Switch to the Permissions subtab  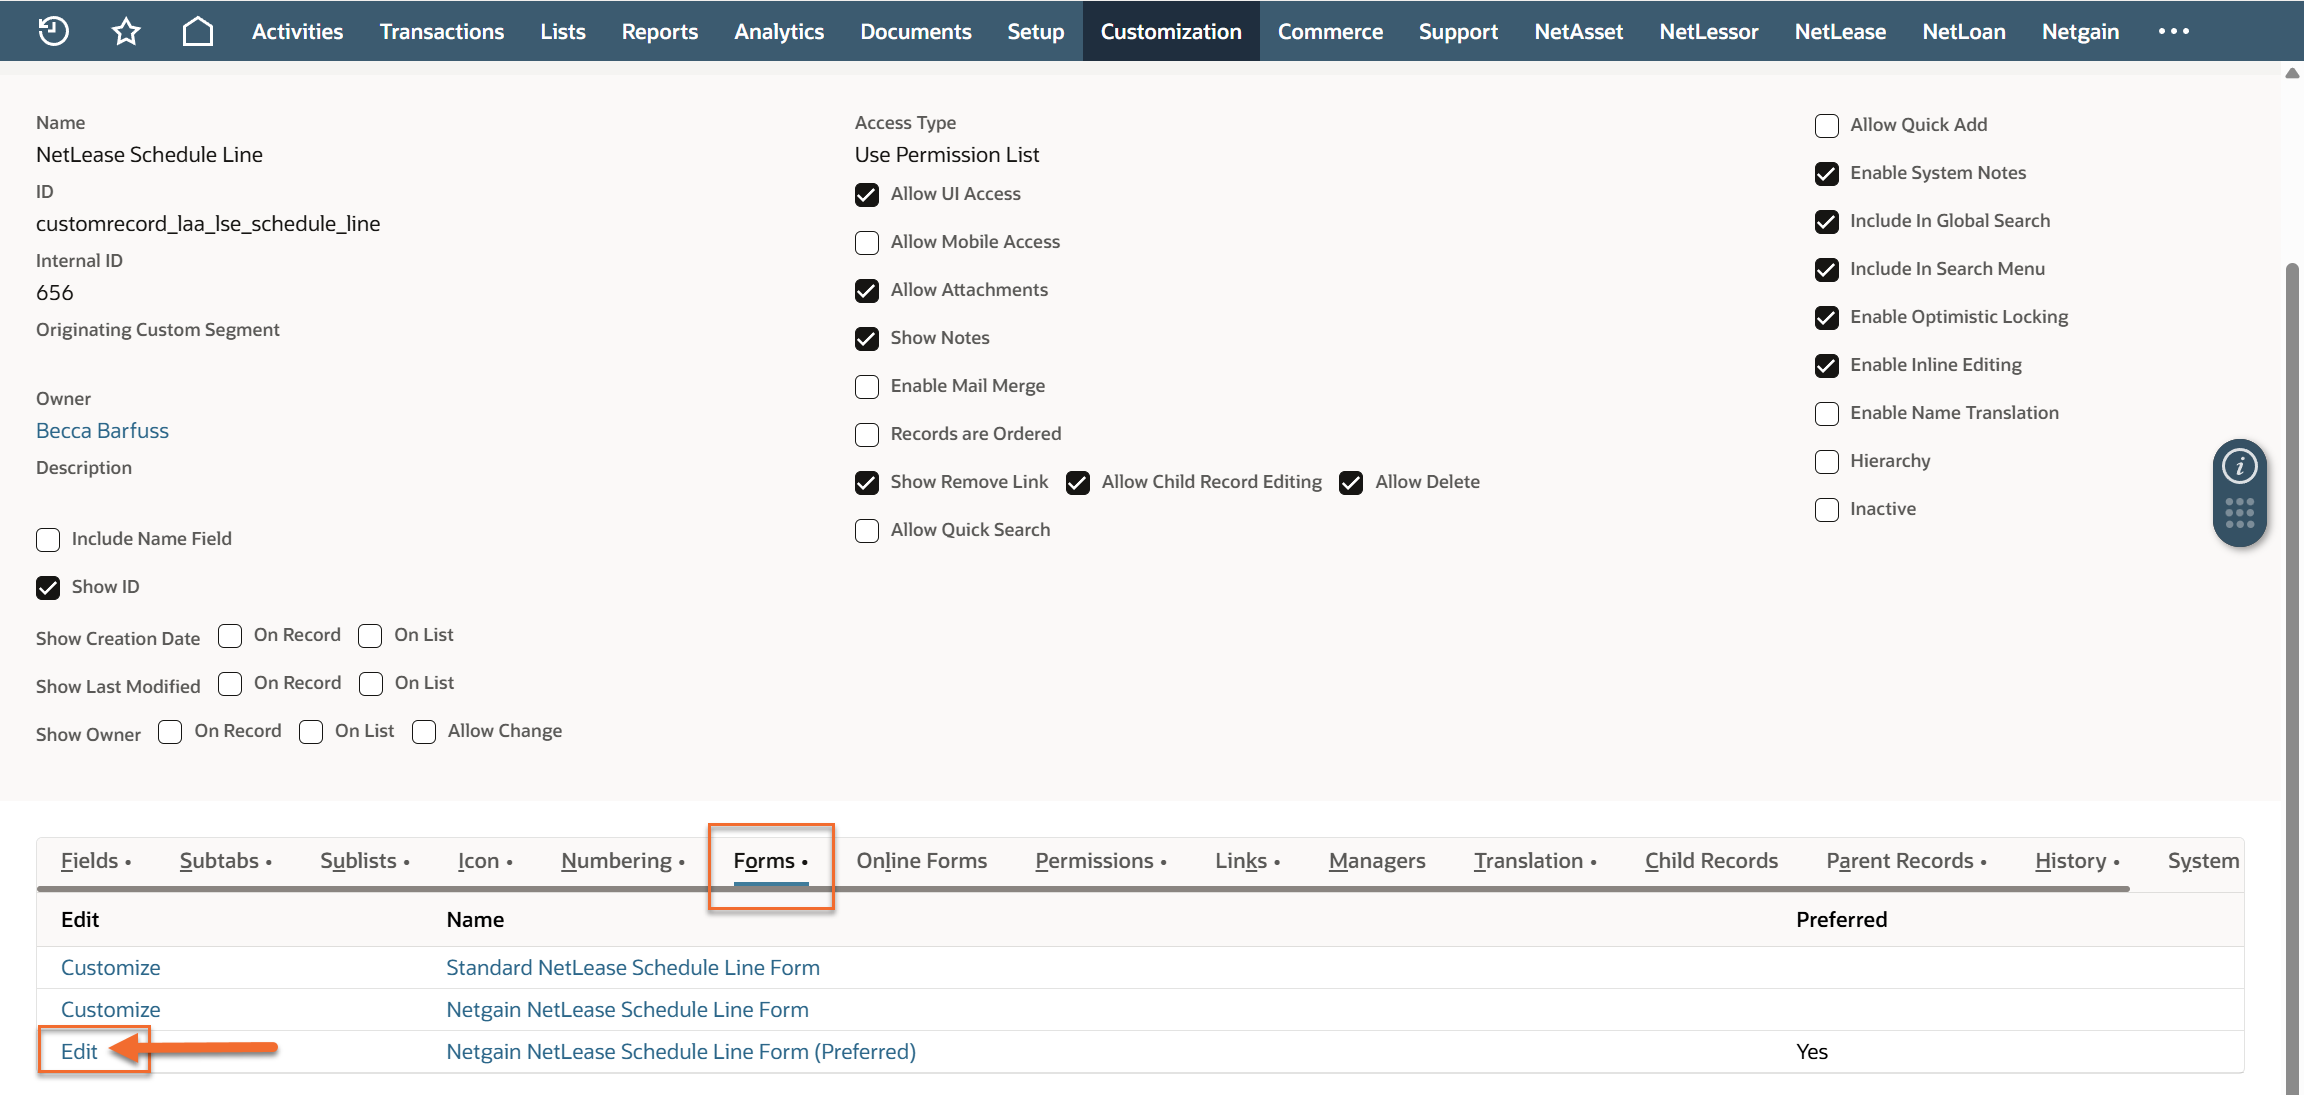tap(1094, 861)
